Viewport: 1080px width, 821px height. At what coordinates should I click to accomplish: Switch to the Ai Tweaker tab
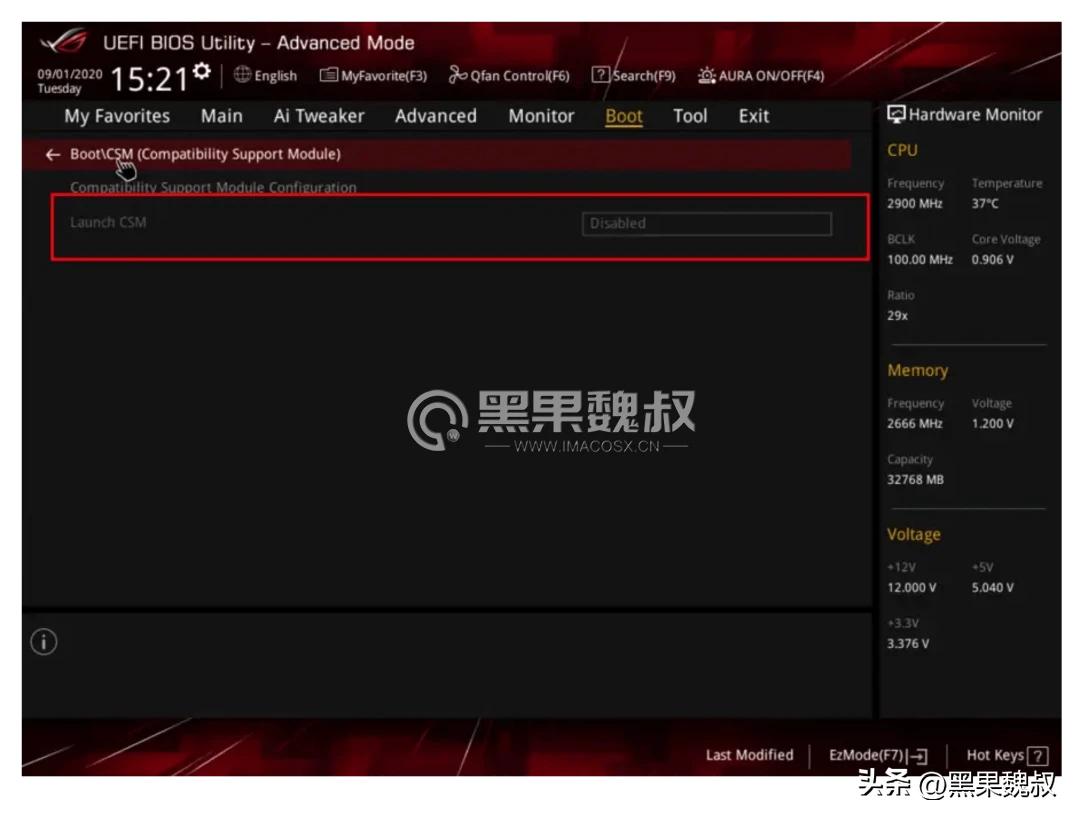[x=318, y=116]
